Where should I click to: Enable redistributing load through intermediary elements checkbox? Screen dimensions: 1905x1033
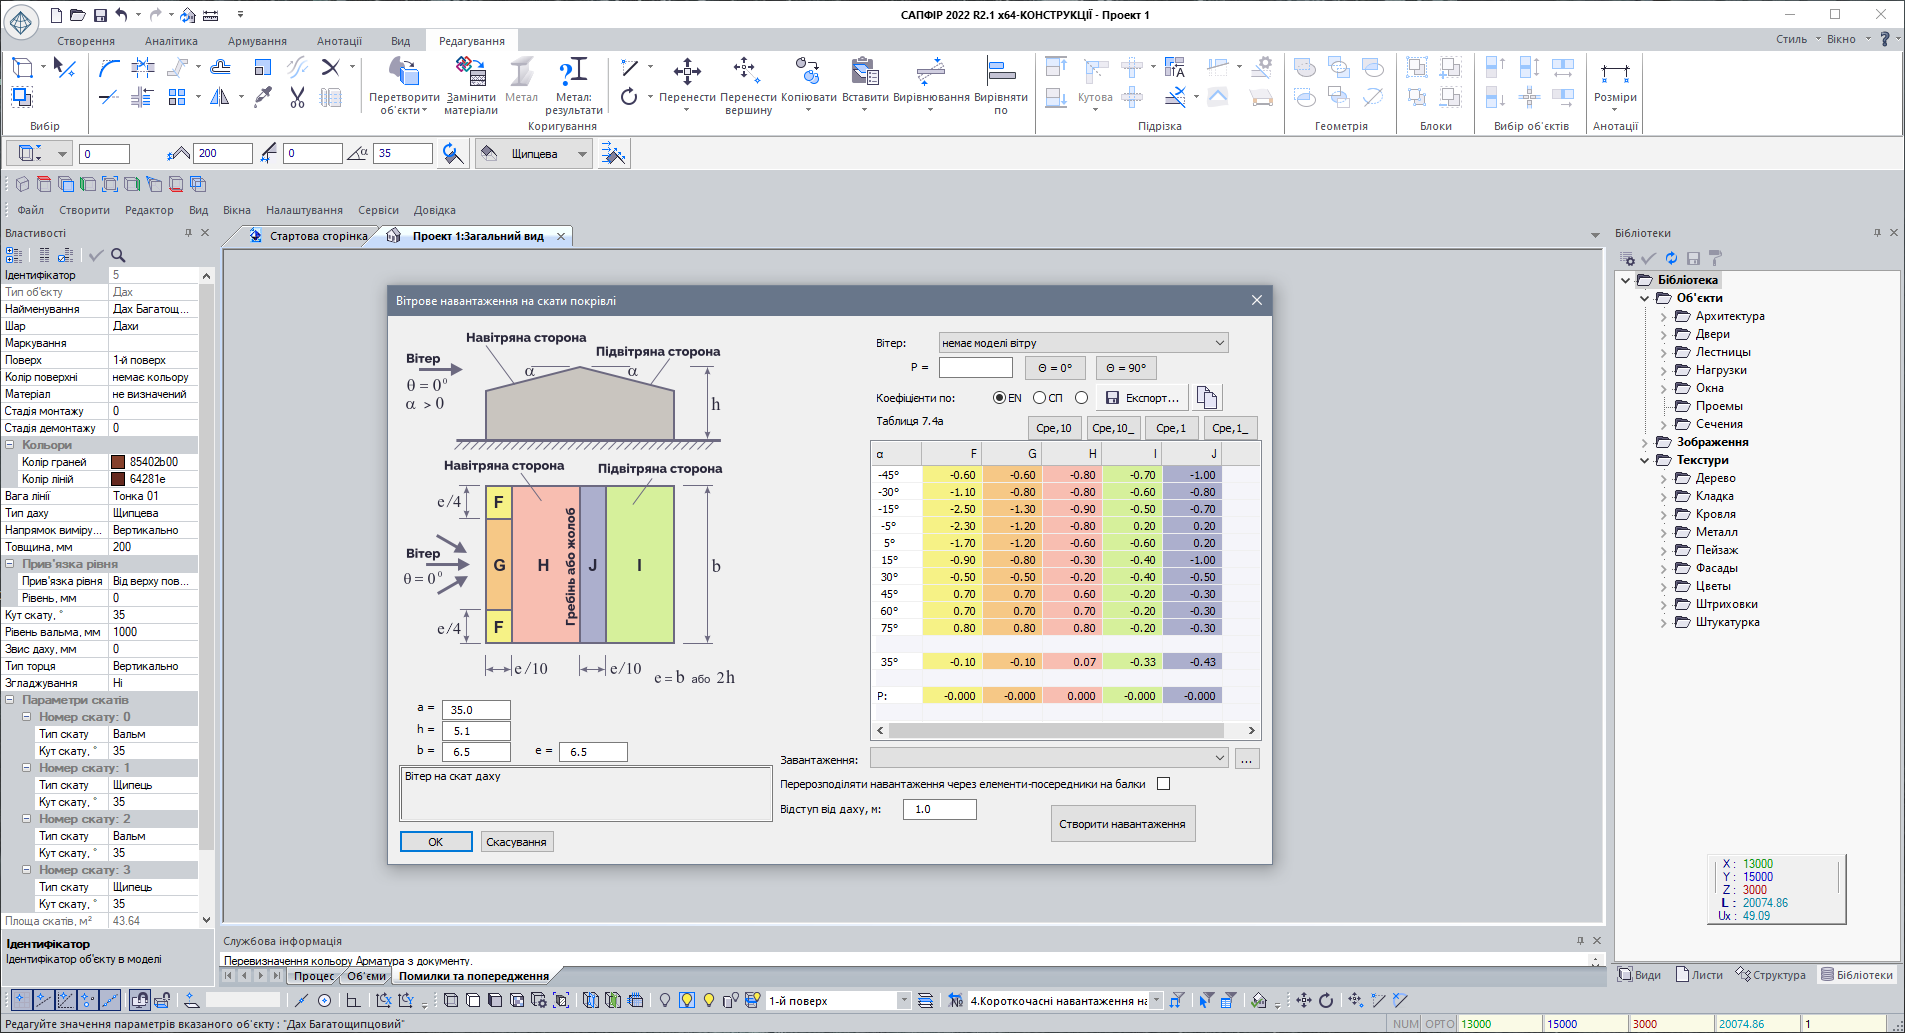[x=1163, y=784]
